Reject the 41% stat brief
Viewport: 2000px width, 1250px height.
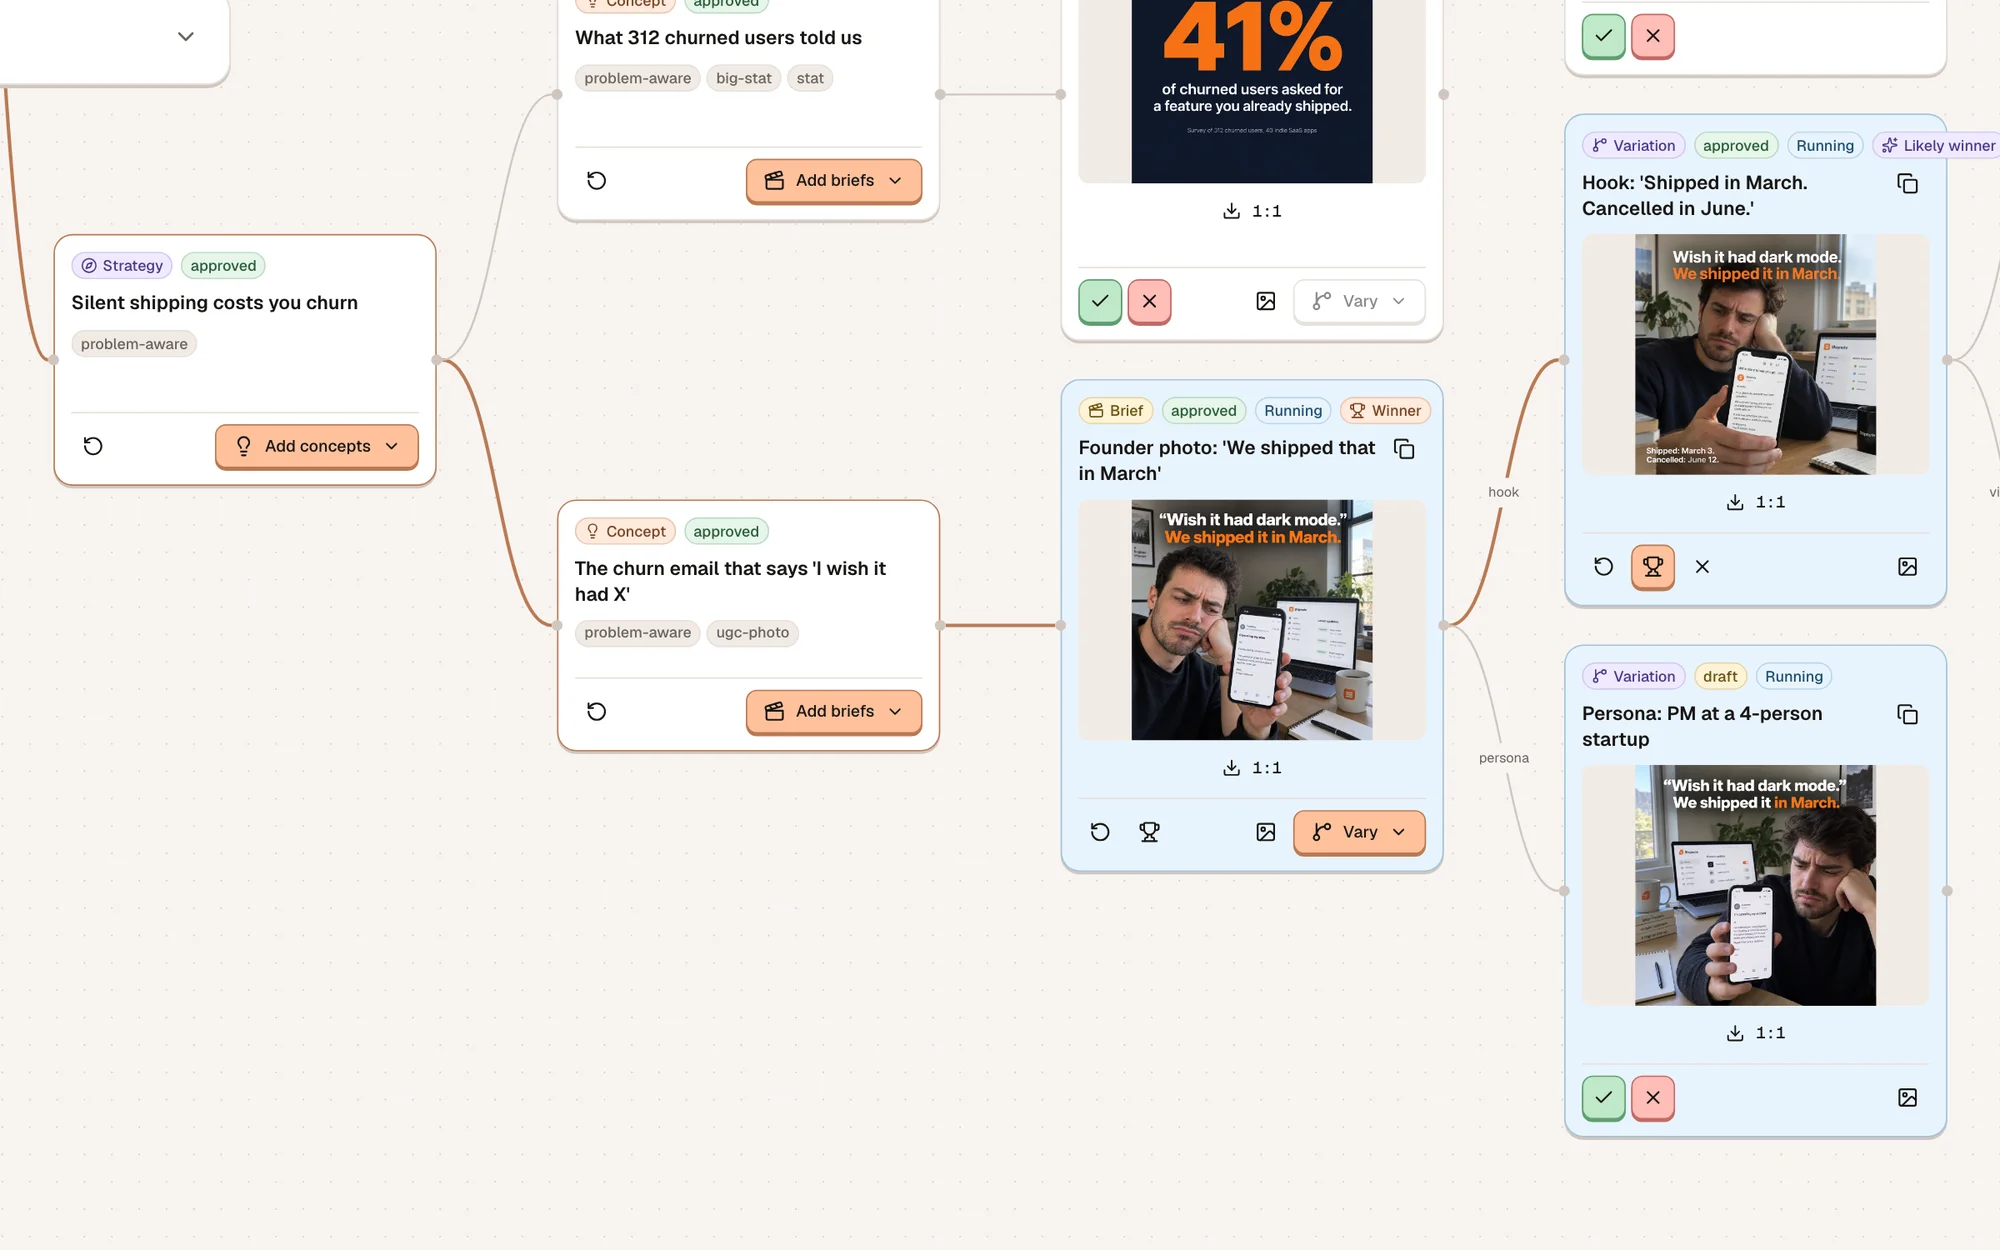[x=1149, y=301]
